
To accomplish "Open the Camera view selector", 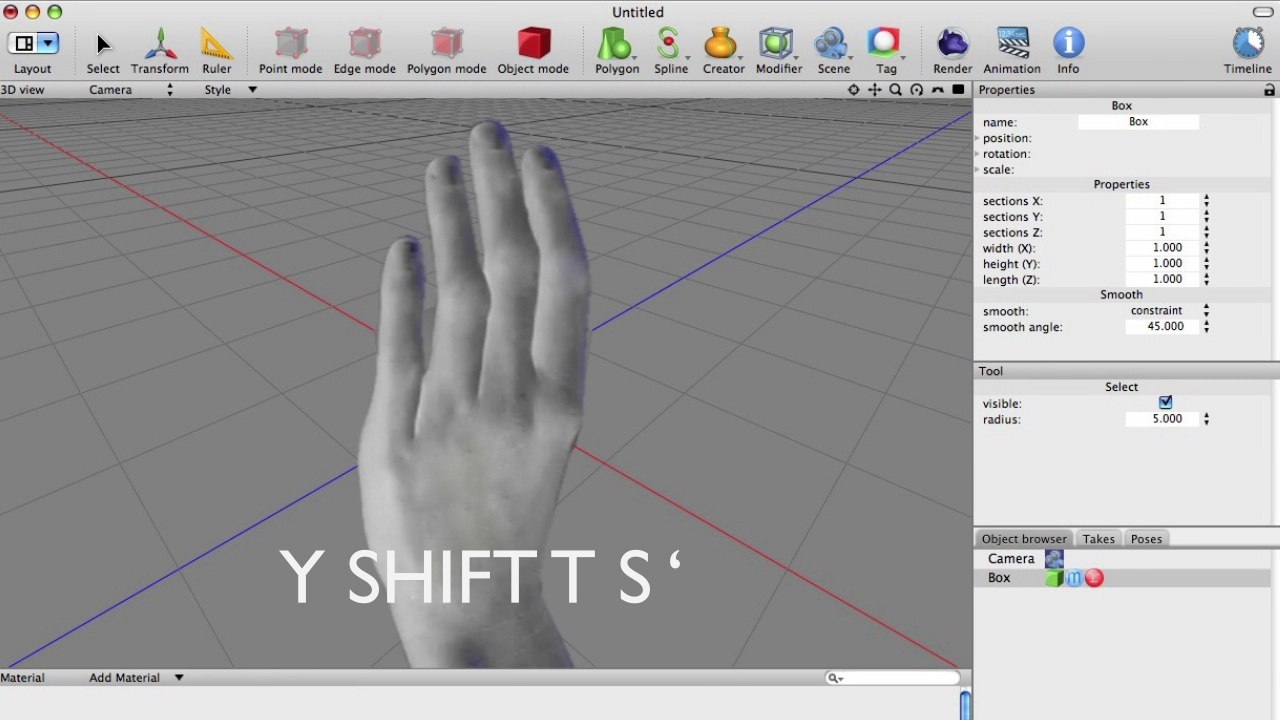I will (x=131, y=90).
